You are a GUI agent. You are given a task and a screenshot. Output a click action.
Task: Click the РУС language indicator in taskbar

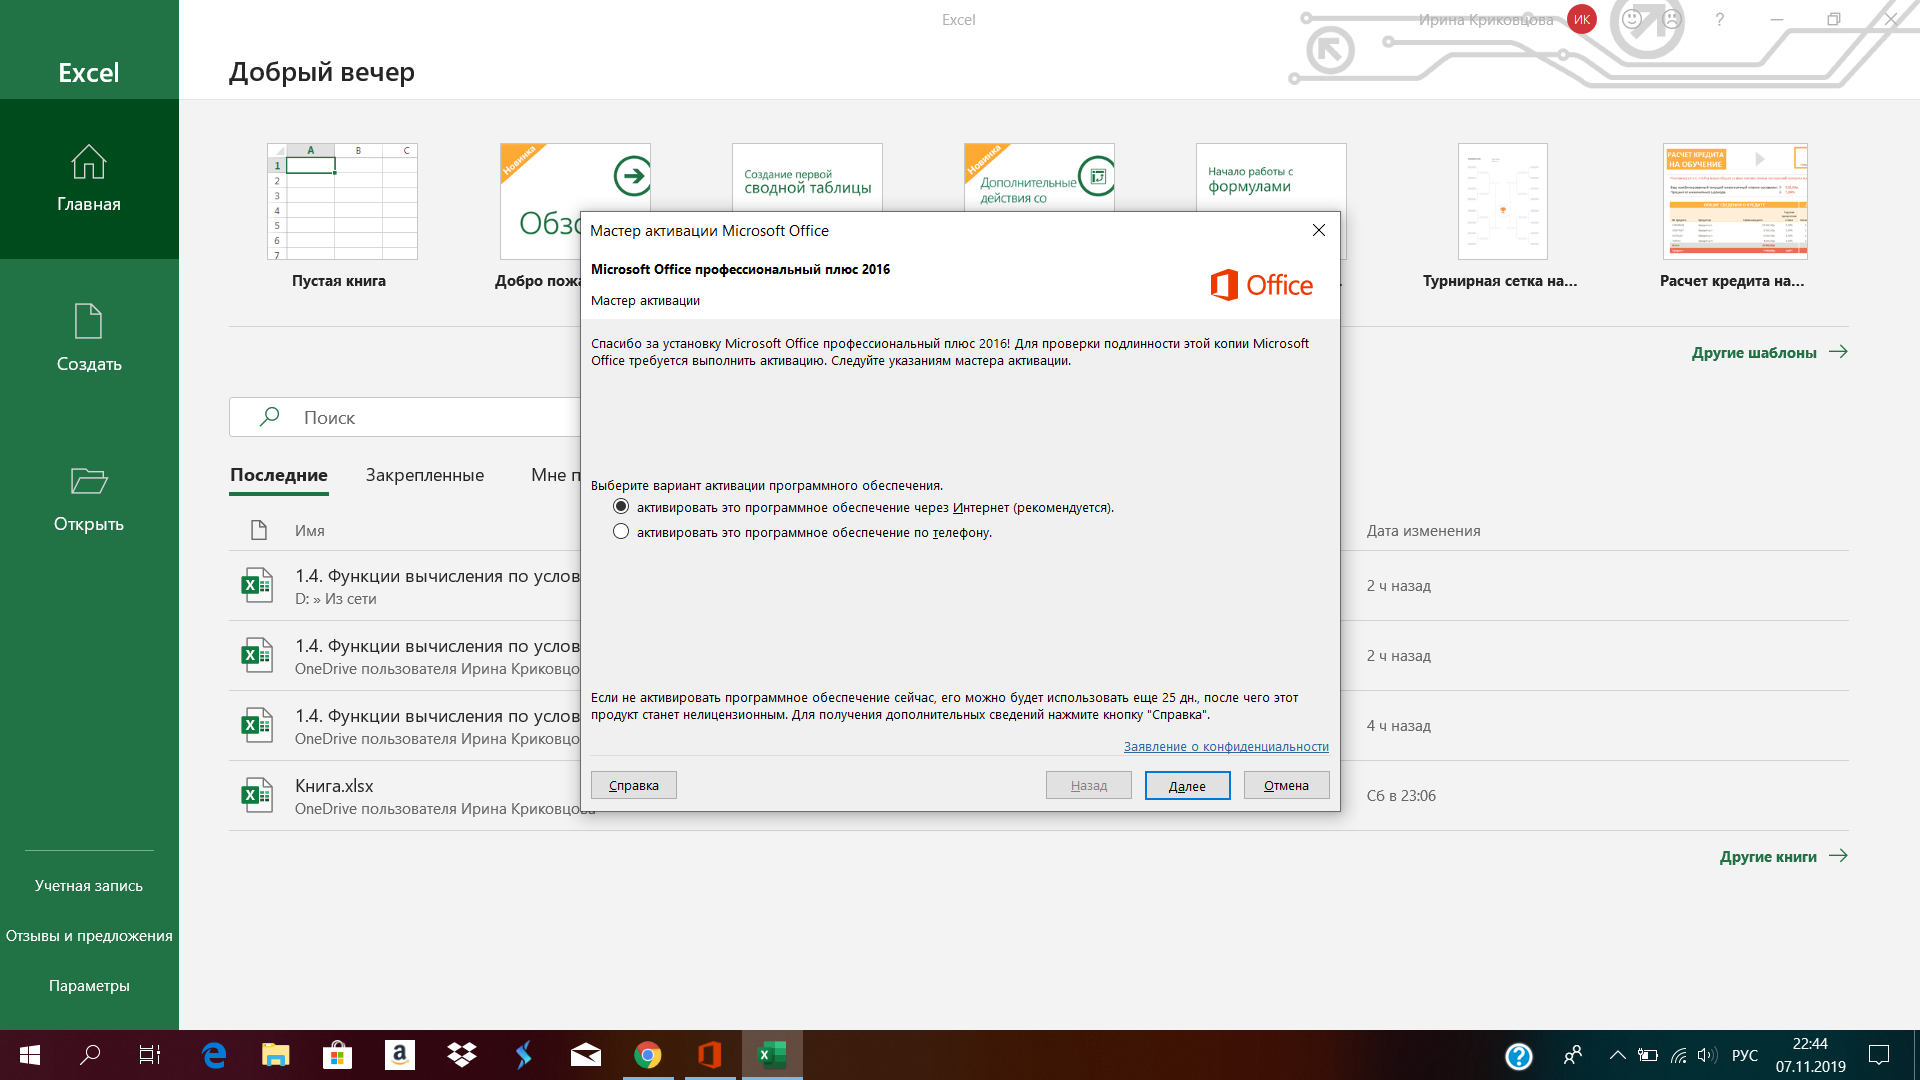tap(1745, 1055)
